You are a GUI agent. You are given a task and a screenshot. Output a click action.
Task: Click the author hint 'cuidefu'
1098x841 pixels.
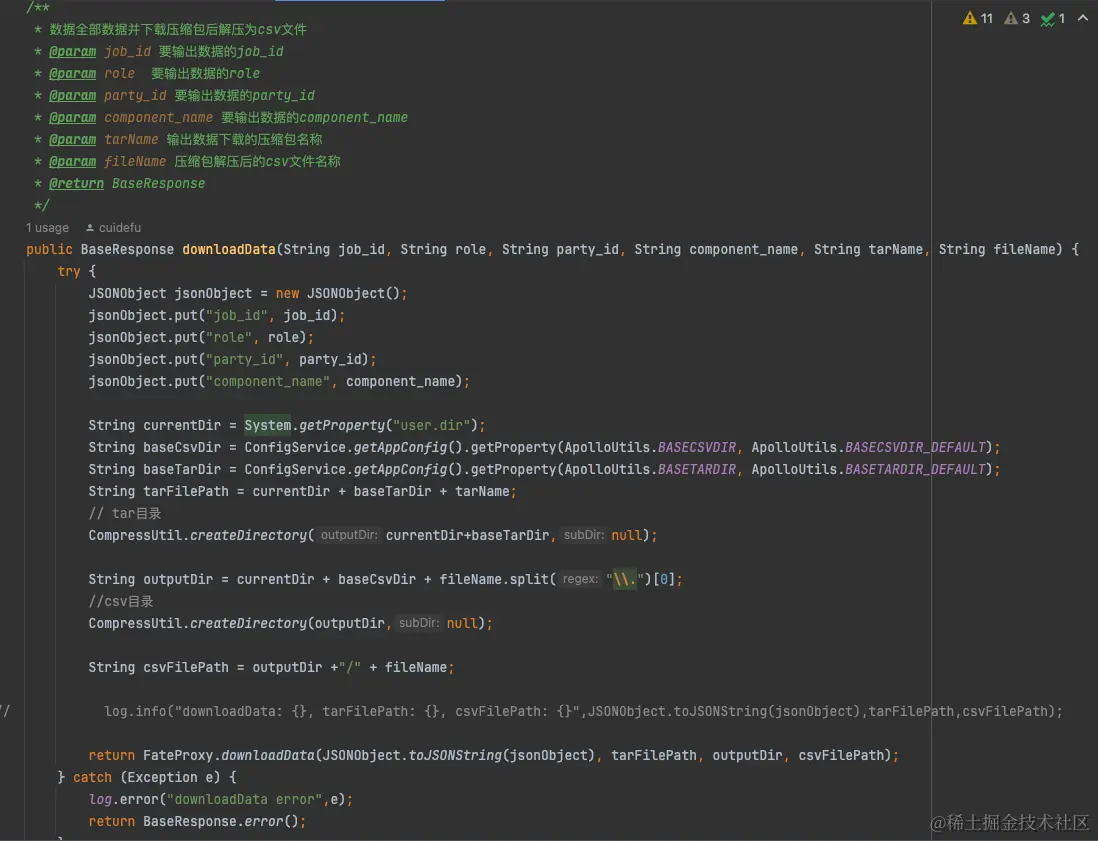pyautogui.click(x=113, y=228)
